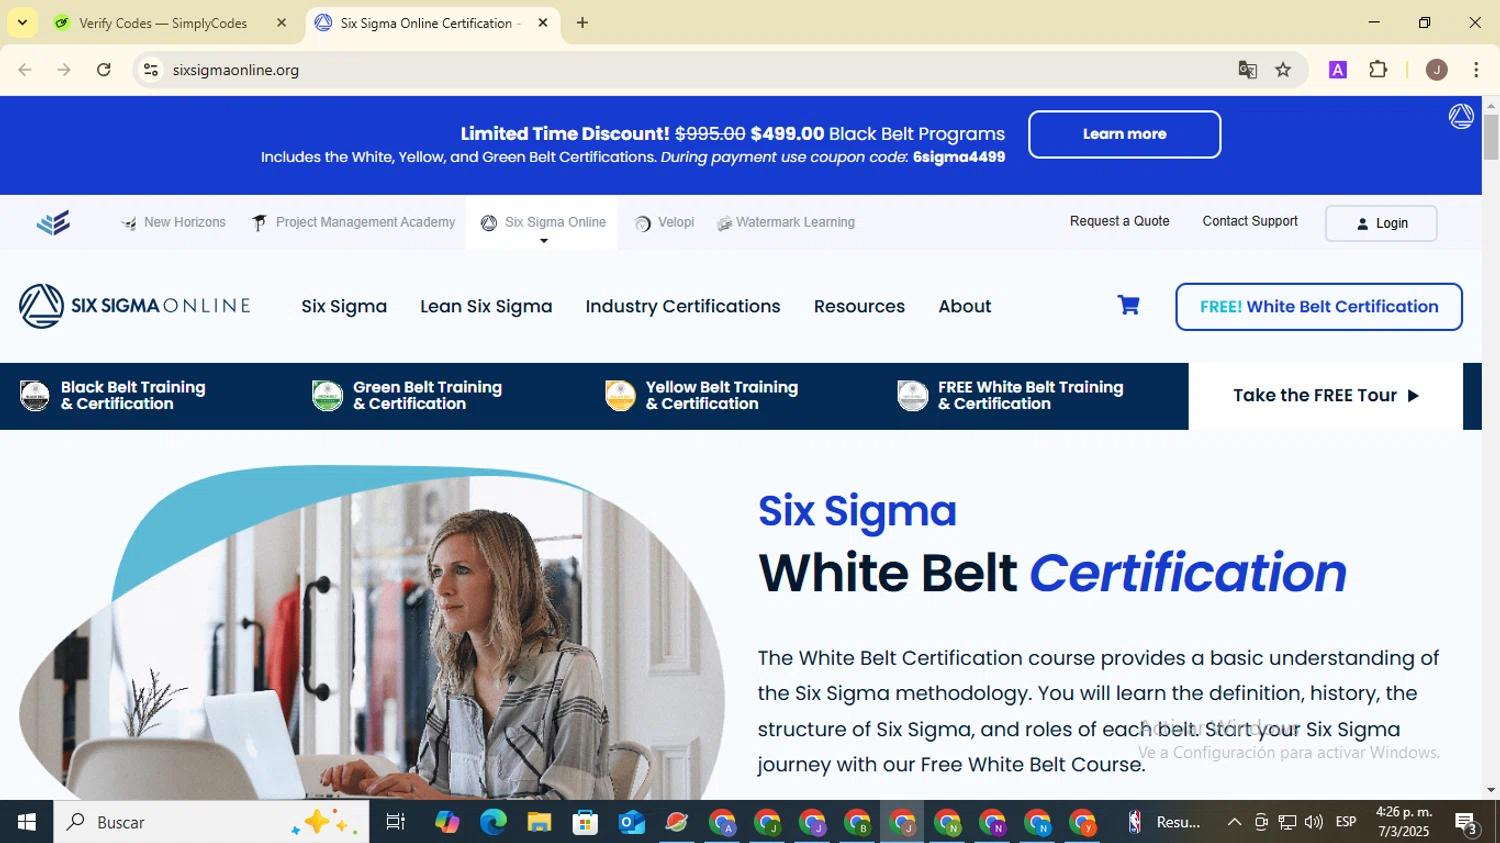Open the tab search chevron

pyautogui.click(x=22, y=23)
